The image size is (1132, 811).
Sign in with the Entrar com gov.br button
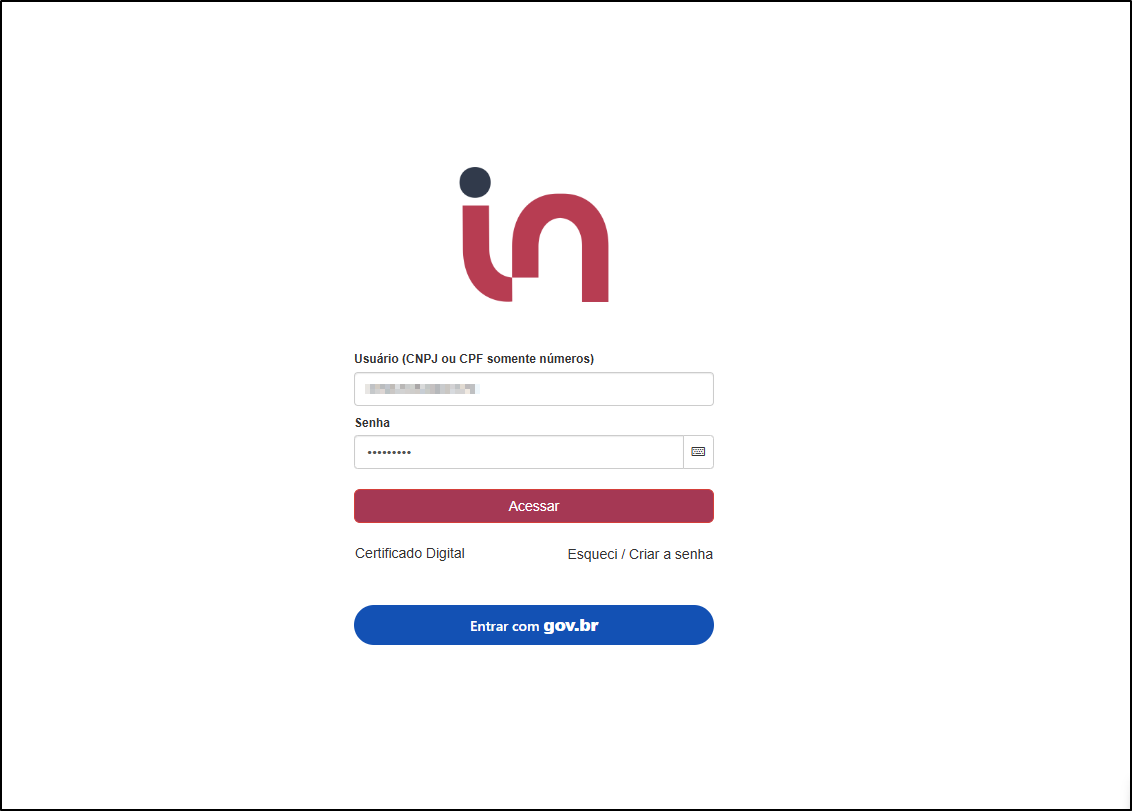(x=534, y=625)
